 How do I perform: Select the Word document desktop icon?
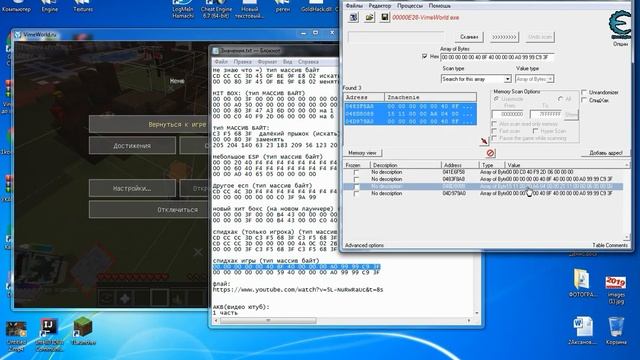tap(582, 331)
